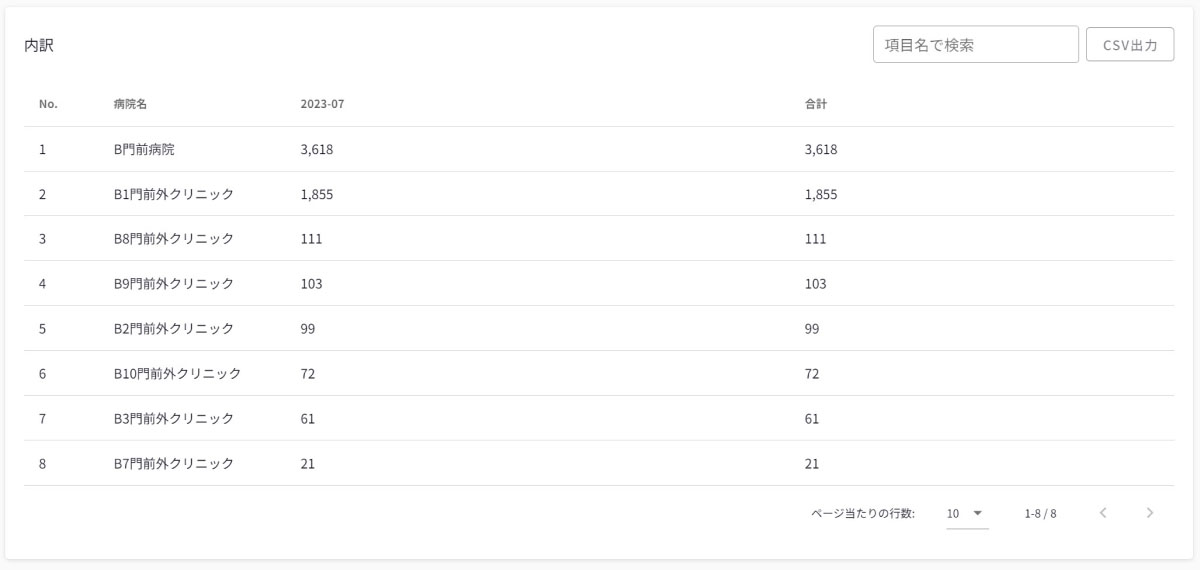Sort by the 合計 column header
The height and width of the screenshot is (570, 1200).
click(816, 104)
